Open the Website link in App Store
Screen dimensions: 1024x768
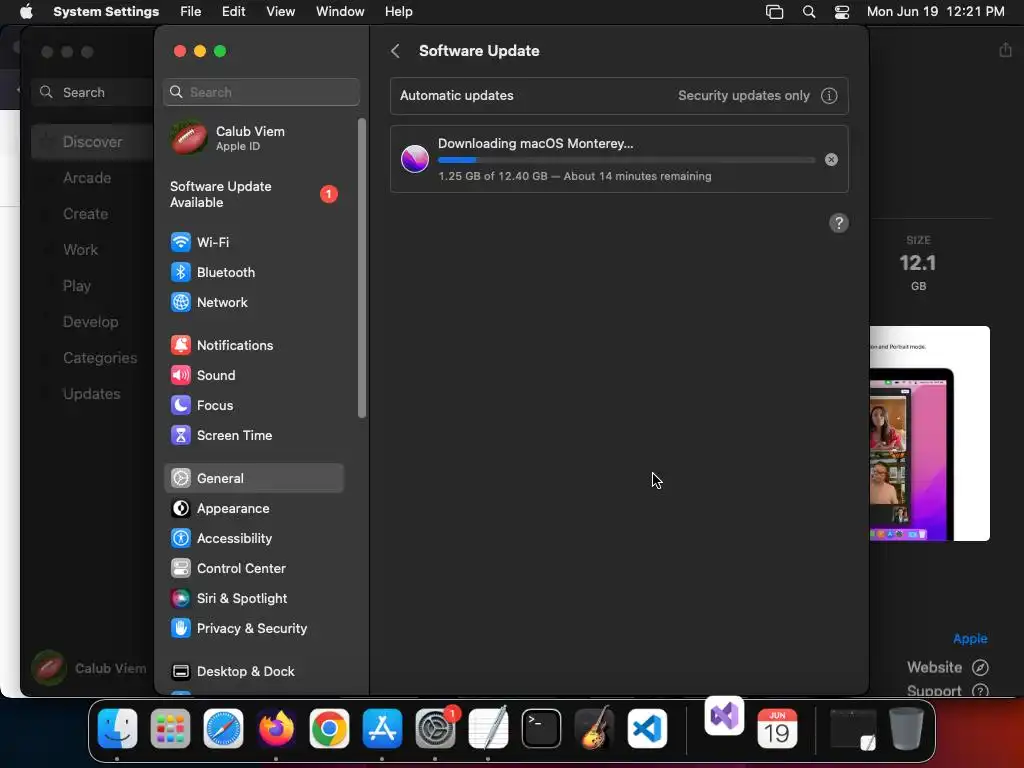tap(948, 667)
